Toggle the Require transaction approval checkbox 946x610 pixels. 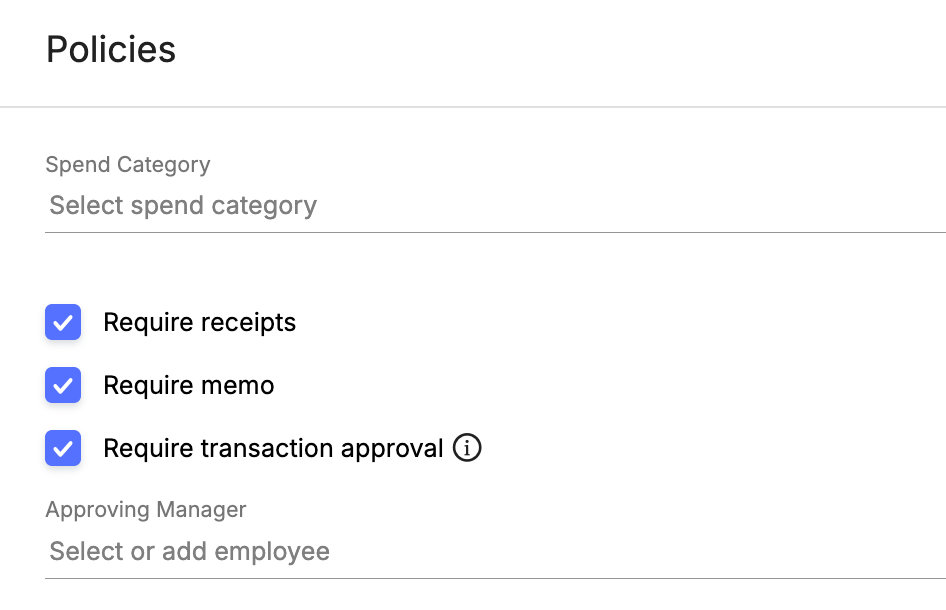point(63,448)
